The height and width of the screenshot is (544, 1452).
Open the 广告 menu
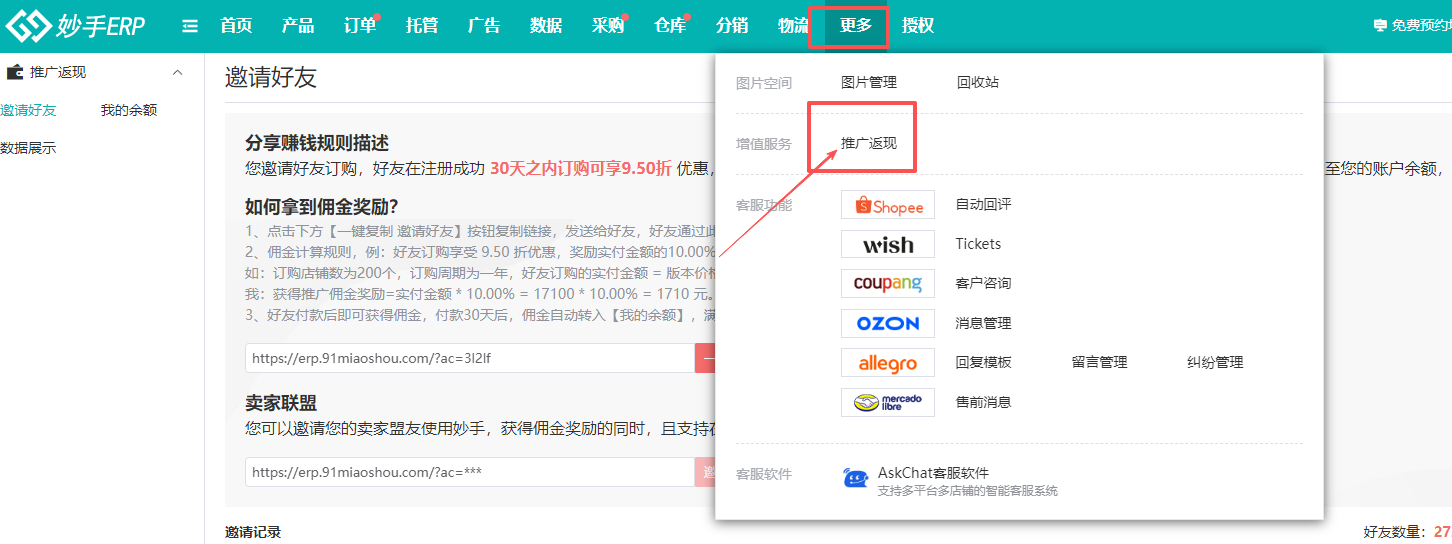[x=484, y=26]
